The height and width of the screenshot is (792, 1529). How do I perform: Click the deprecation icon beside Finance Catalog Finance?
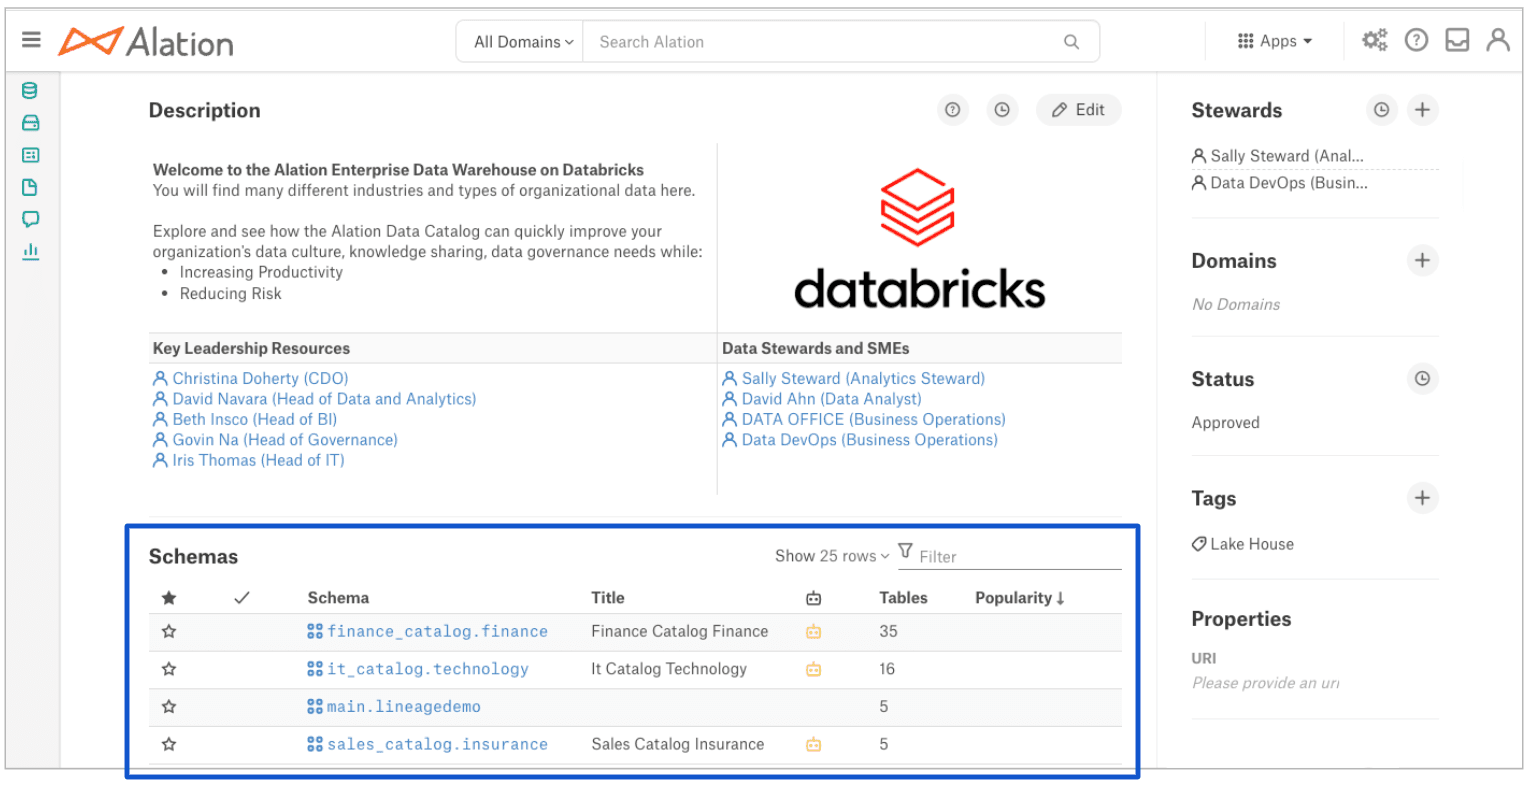click(x=813, y=631)
